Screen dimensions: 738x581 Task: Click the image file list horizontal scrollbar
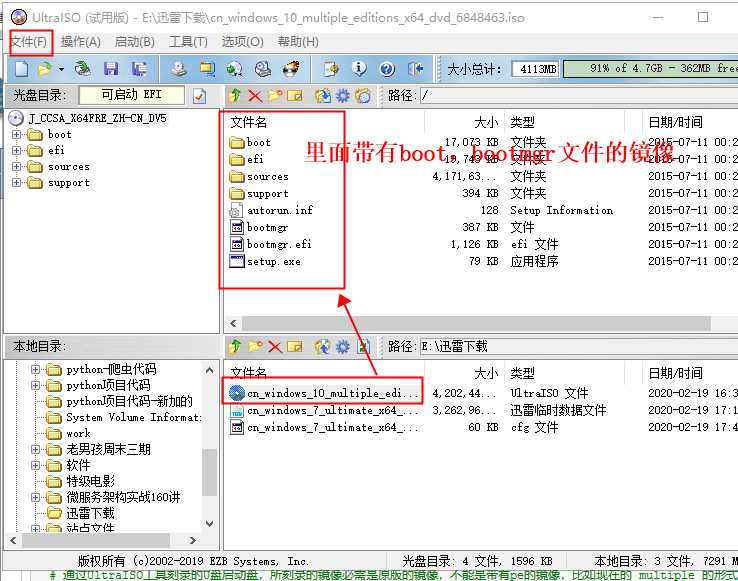475,323
